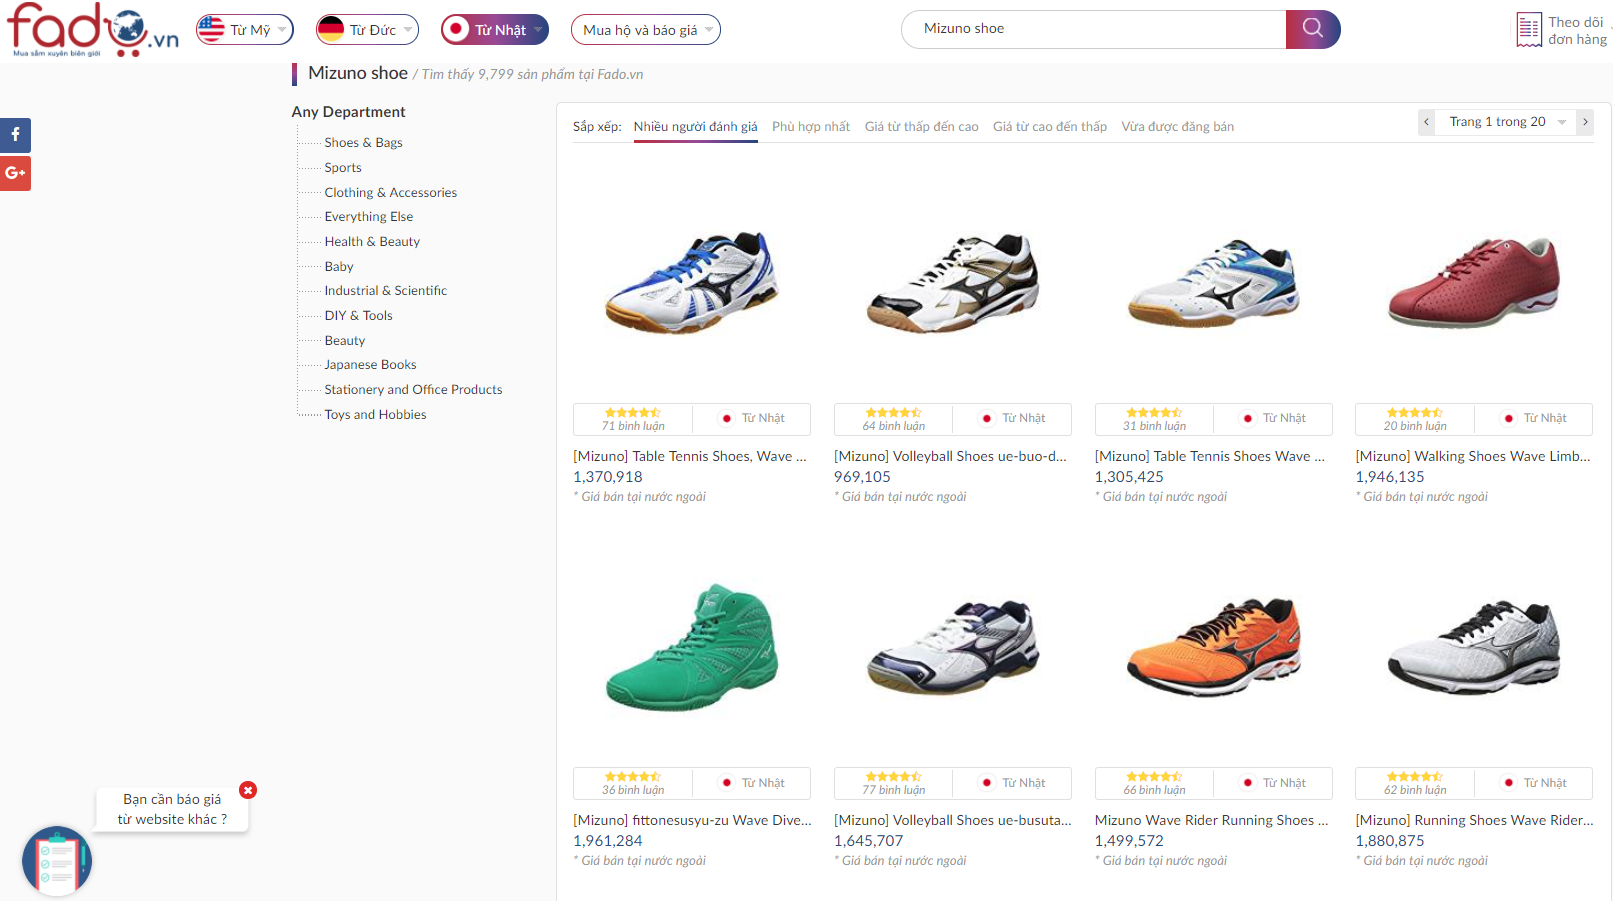Select the Everything Else department
Image resolution: width=1613 pixels, height=901 pixels.
click(x=369, y=217)
